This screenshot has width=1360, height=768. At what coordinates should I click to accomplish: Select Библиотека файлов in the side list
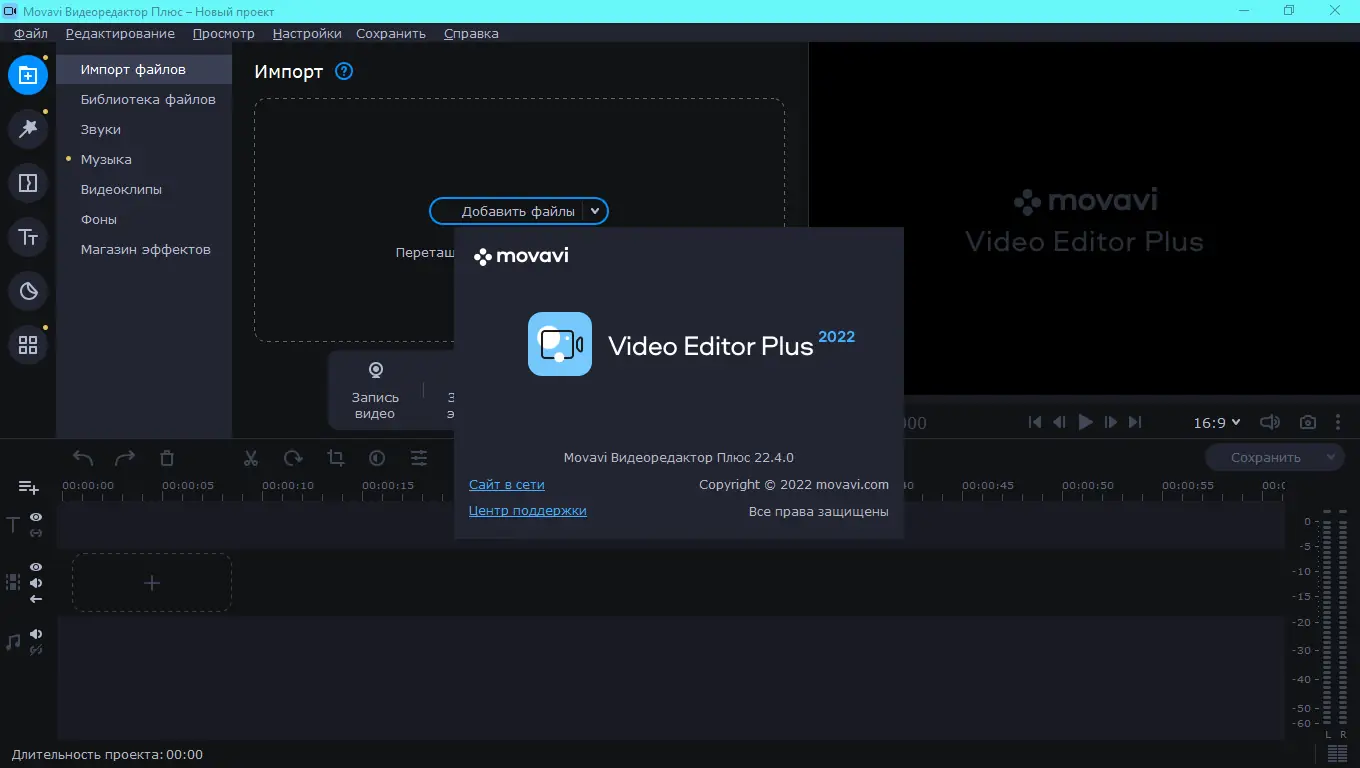(144, 100)
